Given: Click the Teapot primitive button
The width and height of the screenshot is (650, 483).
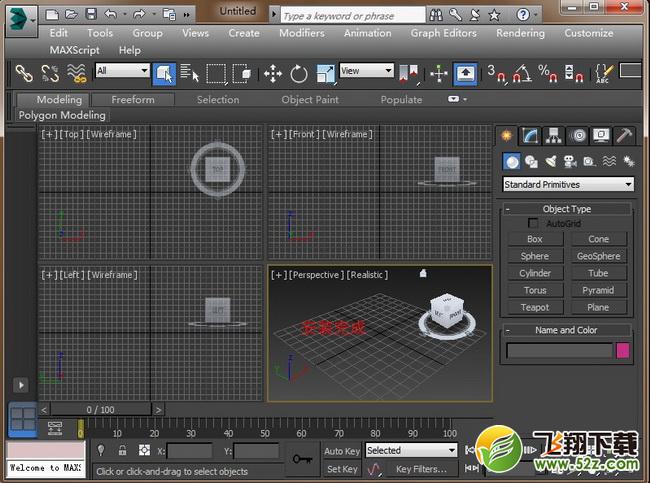Looking at the screenshot, I should pos(535,307).
